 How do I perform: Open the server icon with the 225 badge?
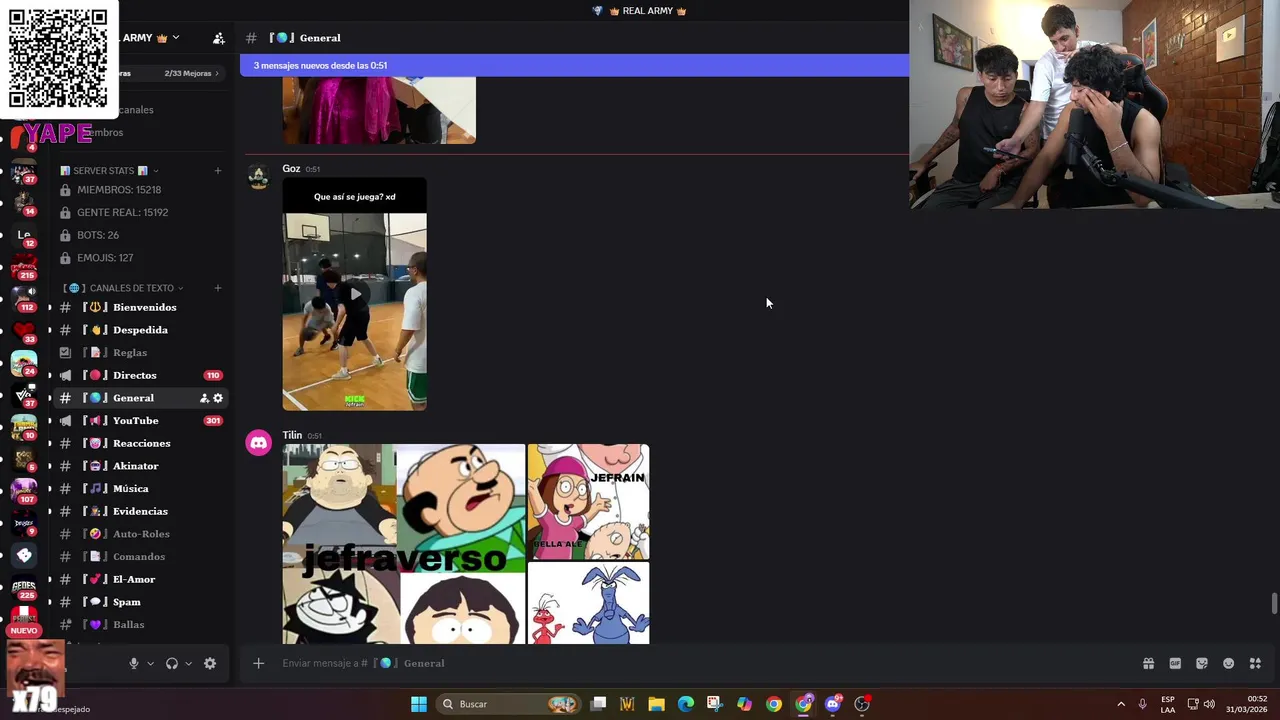[24, 587]
